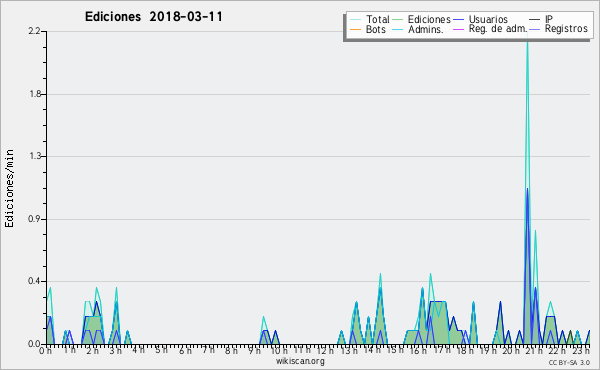Click the '3 h' x-axis label
600x370 pixels.
click(x=115, y=350)
